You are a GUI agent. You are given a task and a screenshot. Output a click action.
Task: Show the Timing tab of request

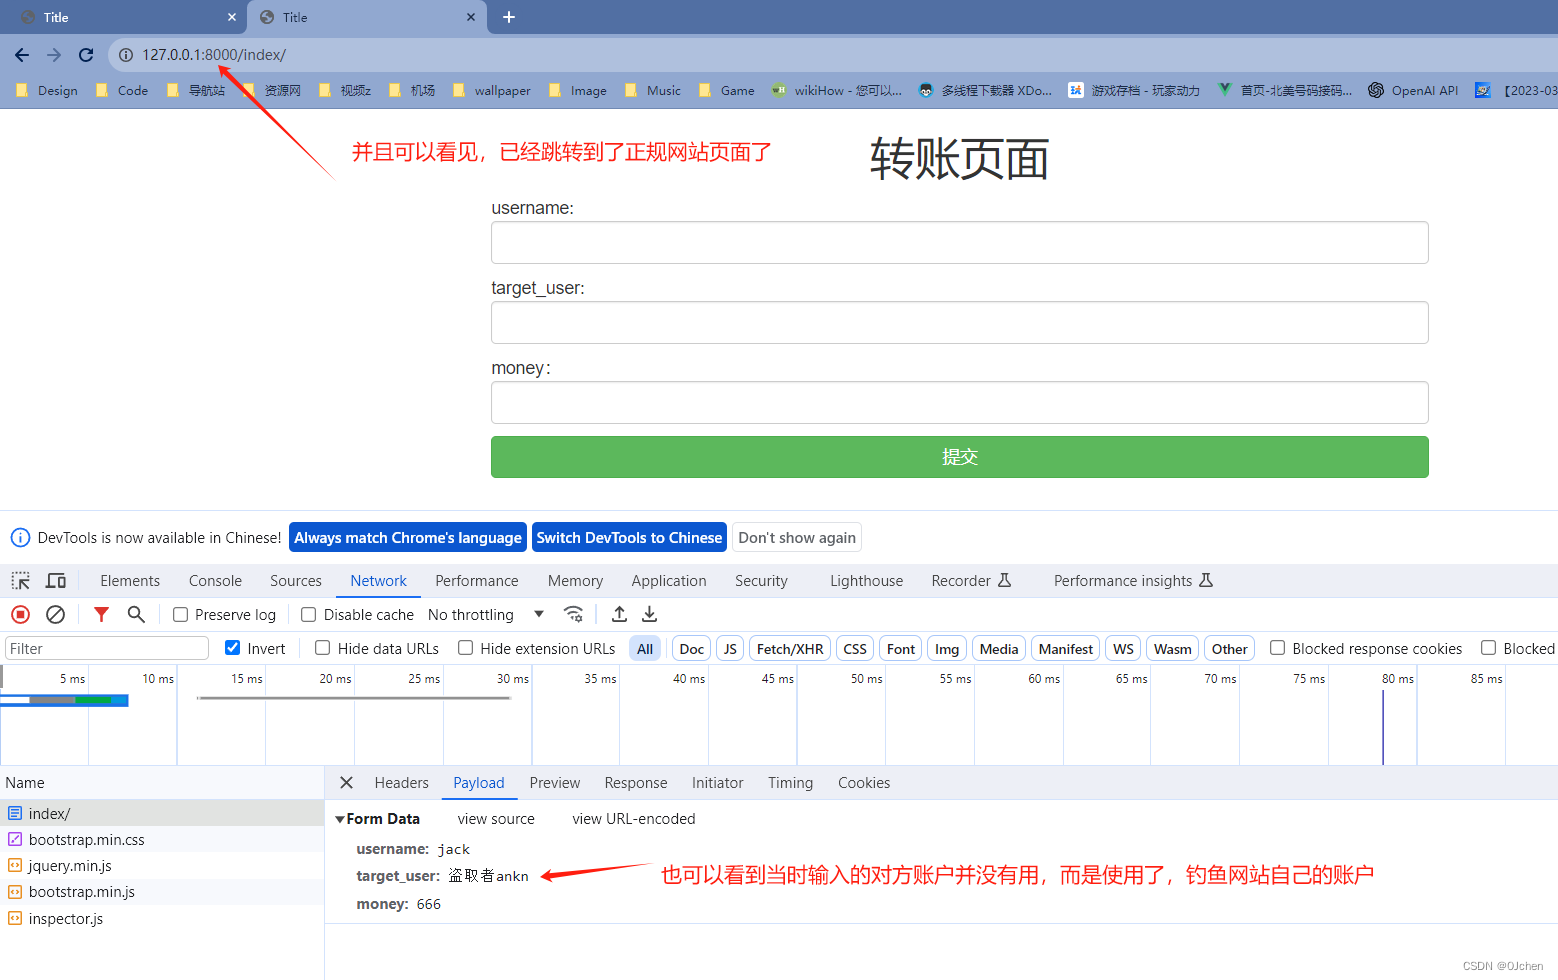pyautogui.click(x=790, y=783)
